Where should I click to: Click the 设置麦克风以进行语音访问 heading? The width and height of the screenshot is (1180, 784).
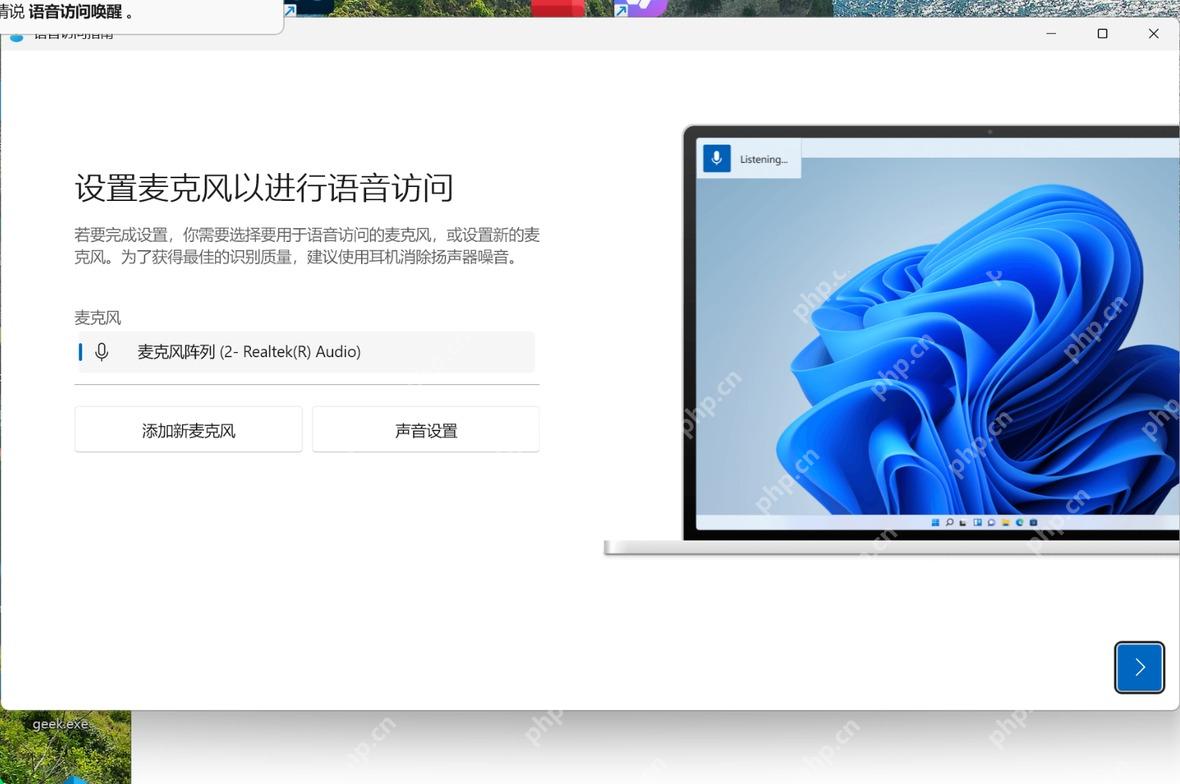click(x=264, y=187)
